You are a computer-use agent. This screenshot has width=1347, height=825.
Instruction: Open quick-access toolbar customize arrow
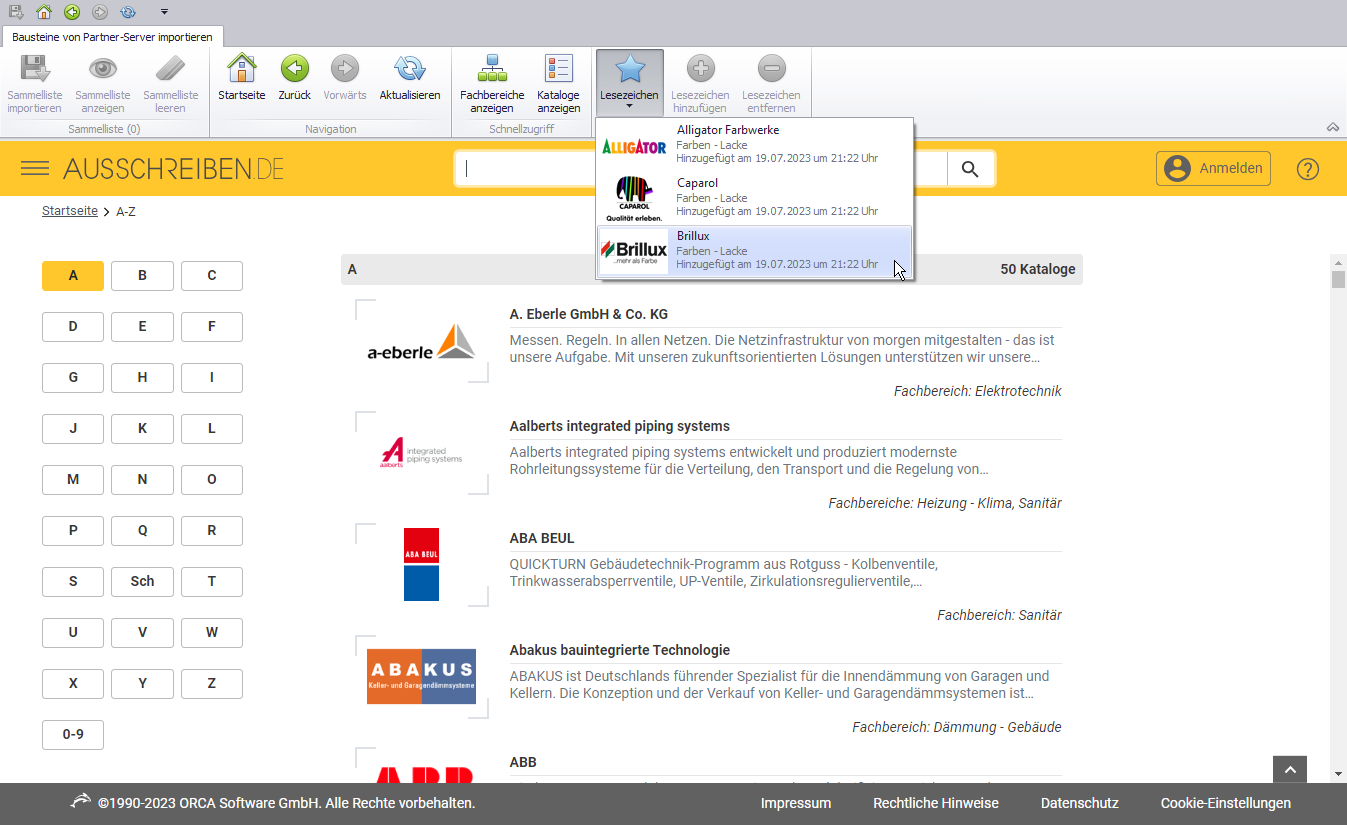click(x=164, y=13)
